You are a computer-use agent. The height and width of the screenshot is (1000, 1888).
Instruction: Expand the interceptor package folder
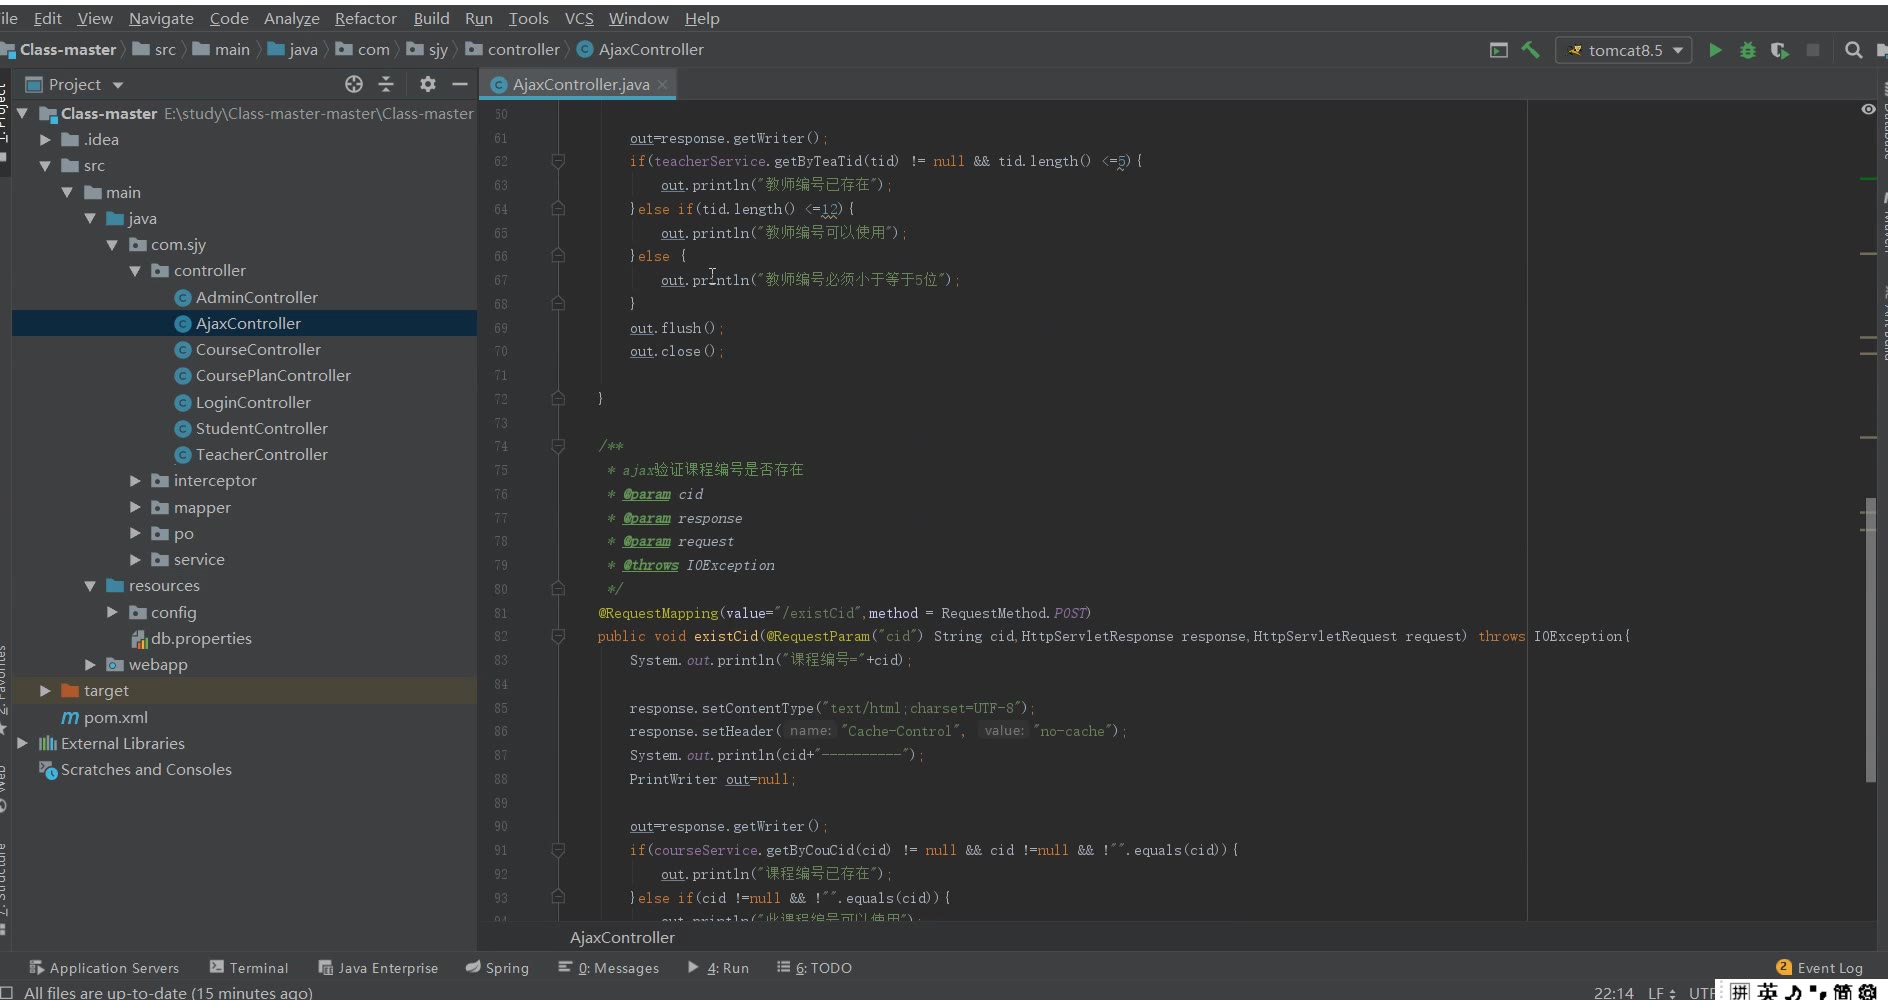click(x=135, y=481)
